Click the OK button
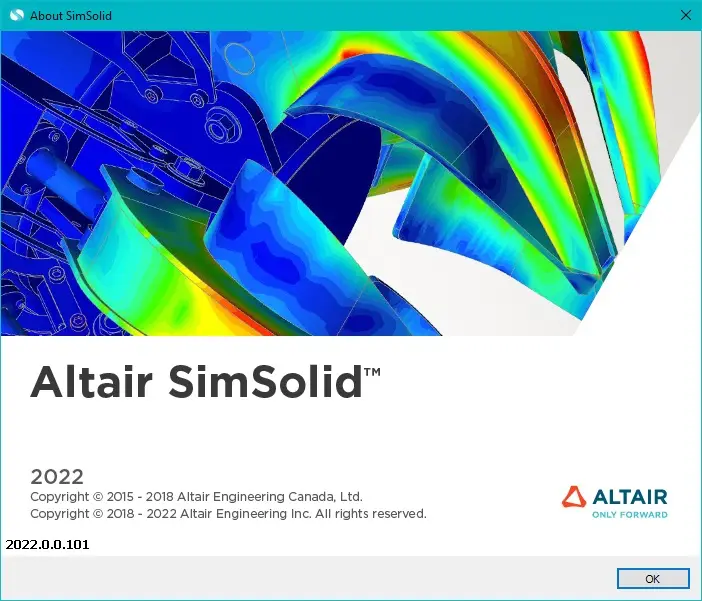Viewport: 702px width, 601px height. click(653, 579)
